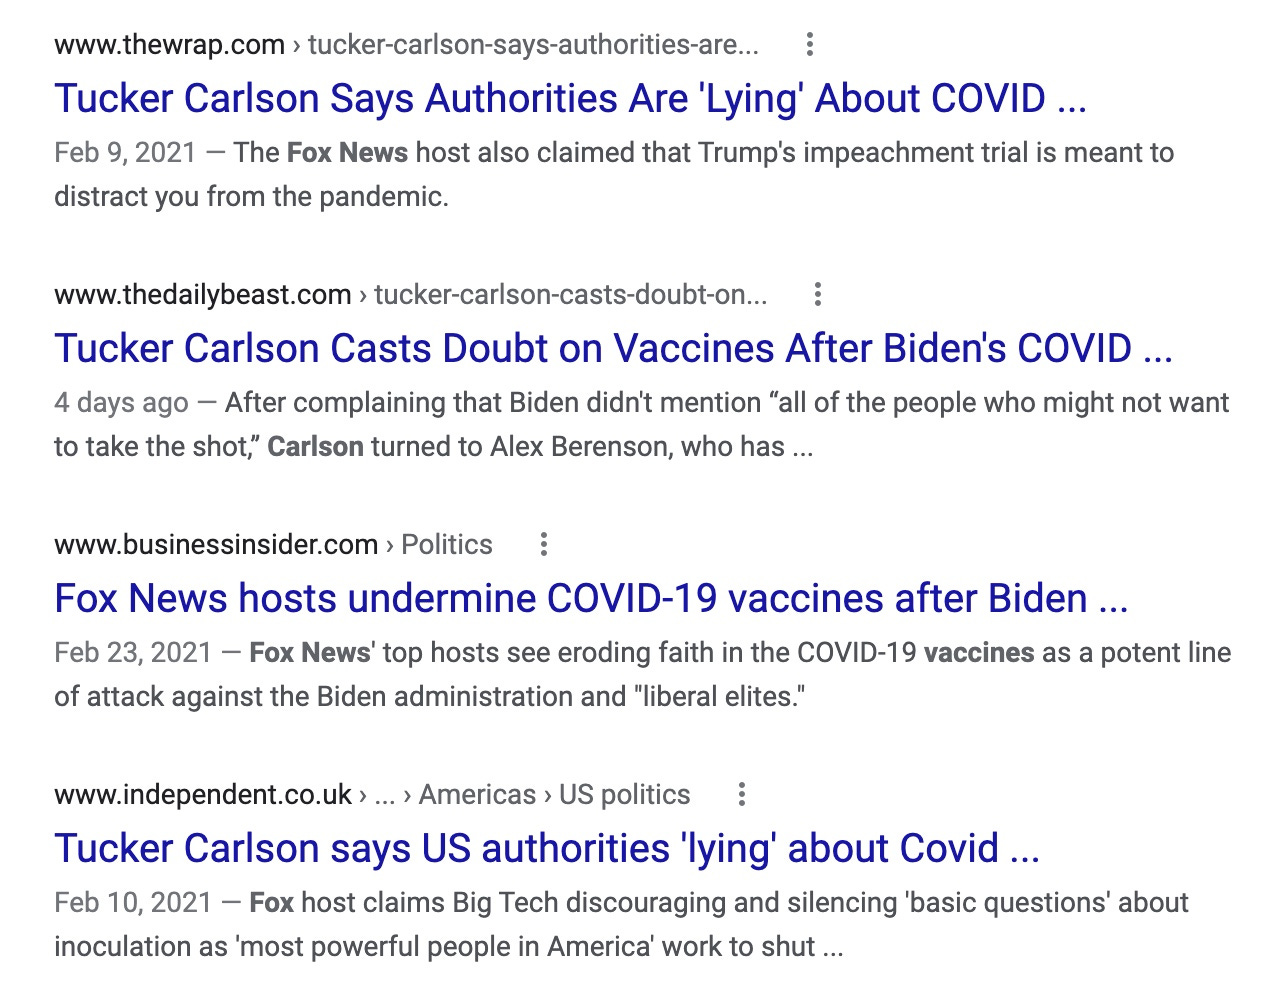Click the more options dots beside businessinsider.com

[544, 544]
